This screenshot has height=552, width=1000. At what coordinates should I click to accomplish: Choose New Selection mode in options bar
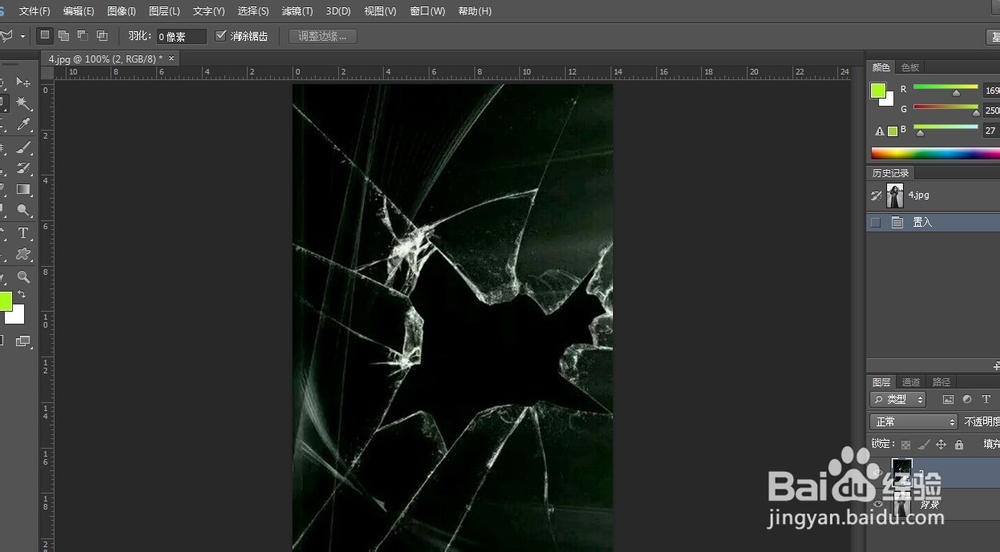point(44,35)
